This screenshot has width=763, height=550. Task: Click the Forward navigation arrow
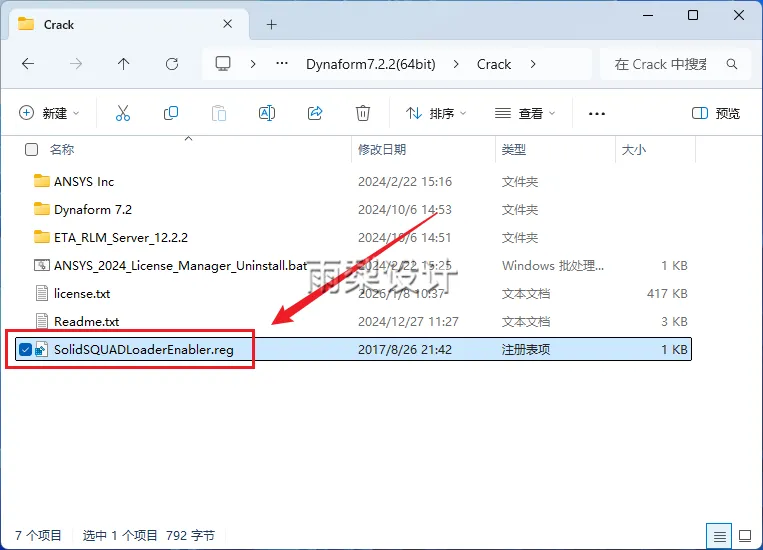(x=75, y=64)
